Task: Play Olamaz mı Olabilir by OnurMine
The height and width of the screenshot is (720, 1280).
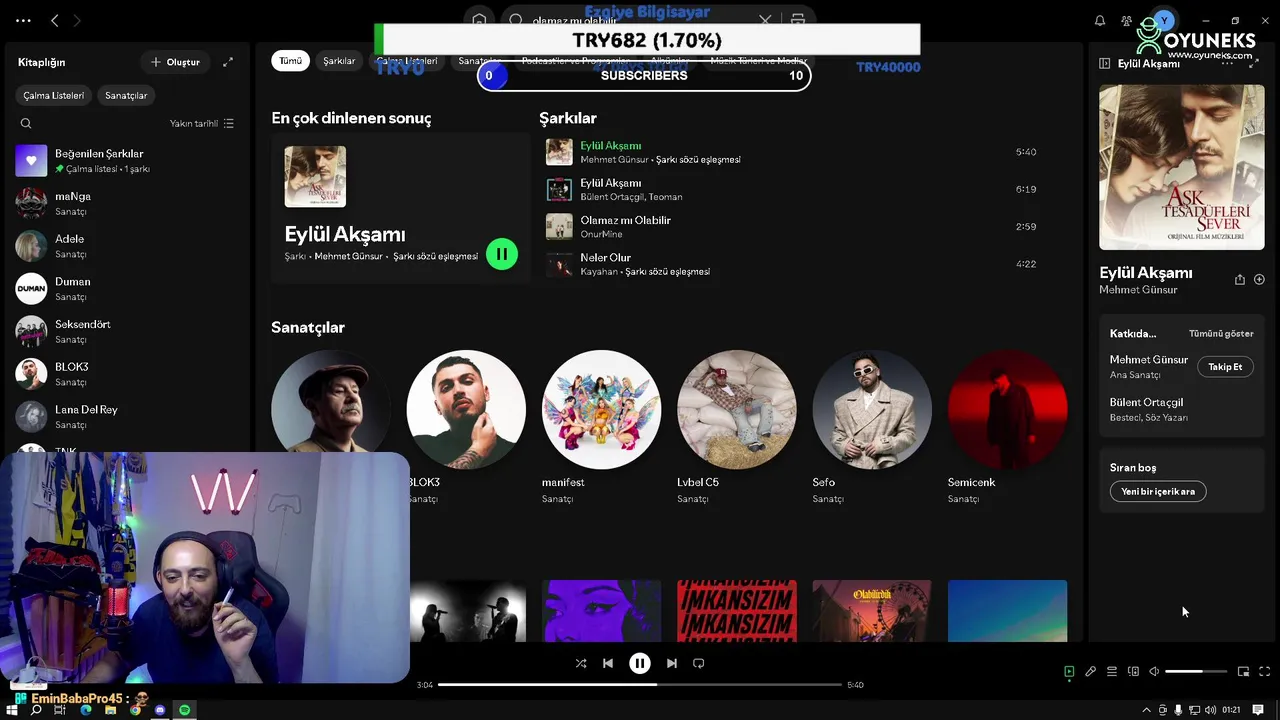Action: click(795, 226)
